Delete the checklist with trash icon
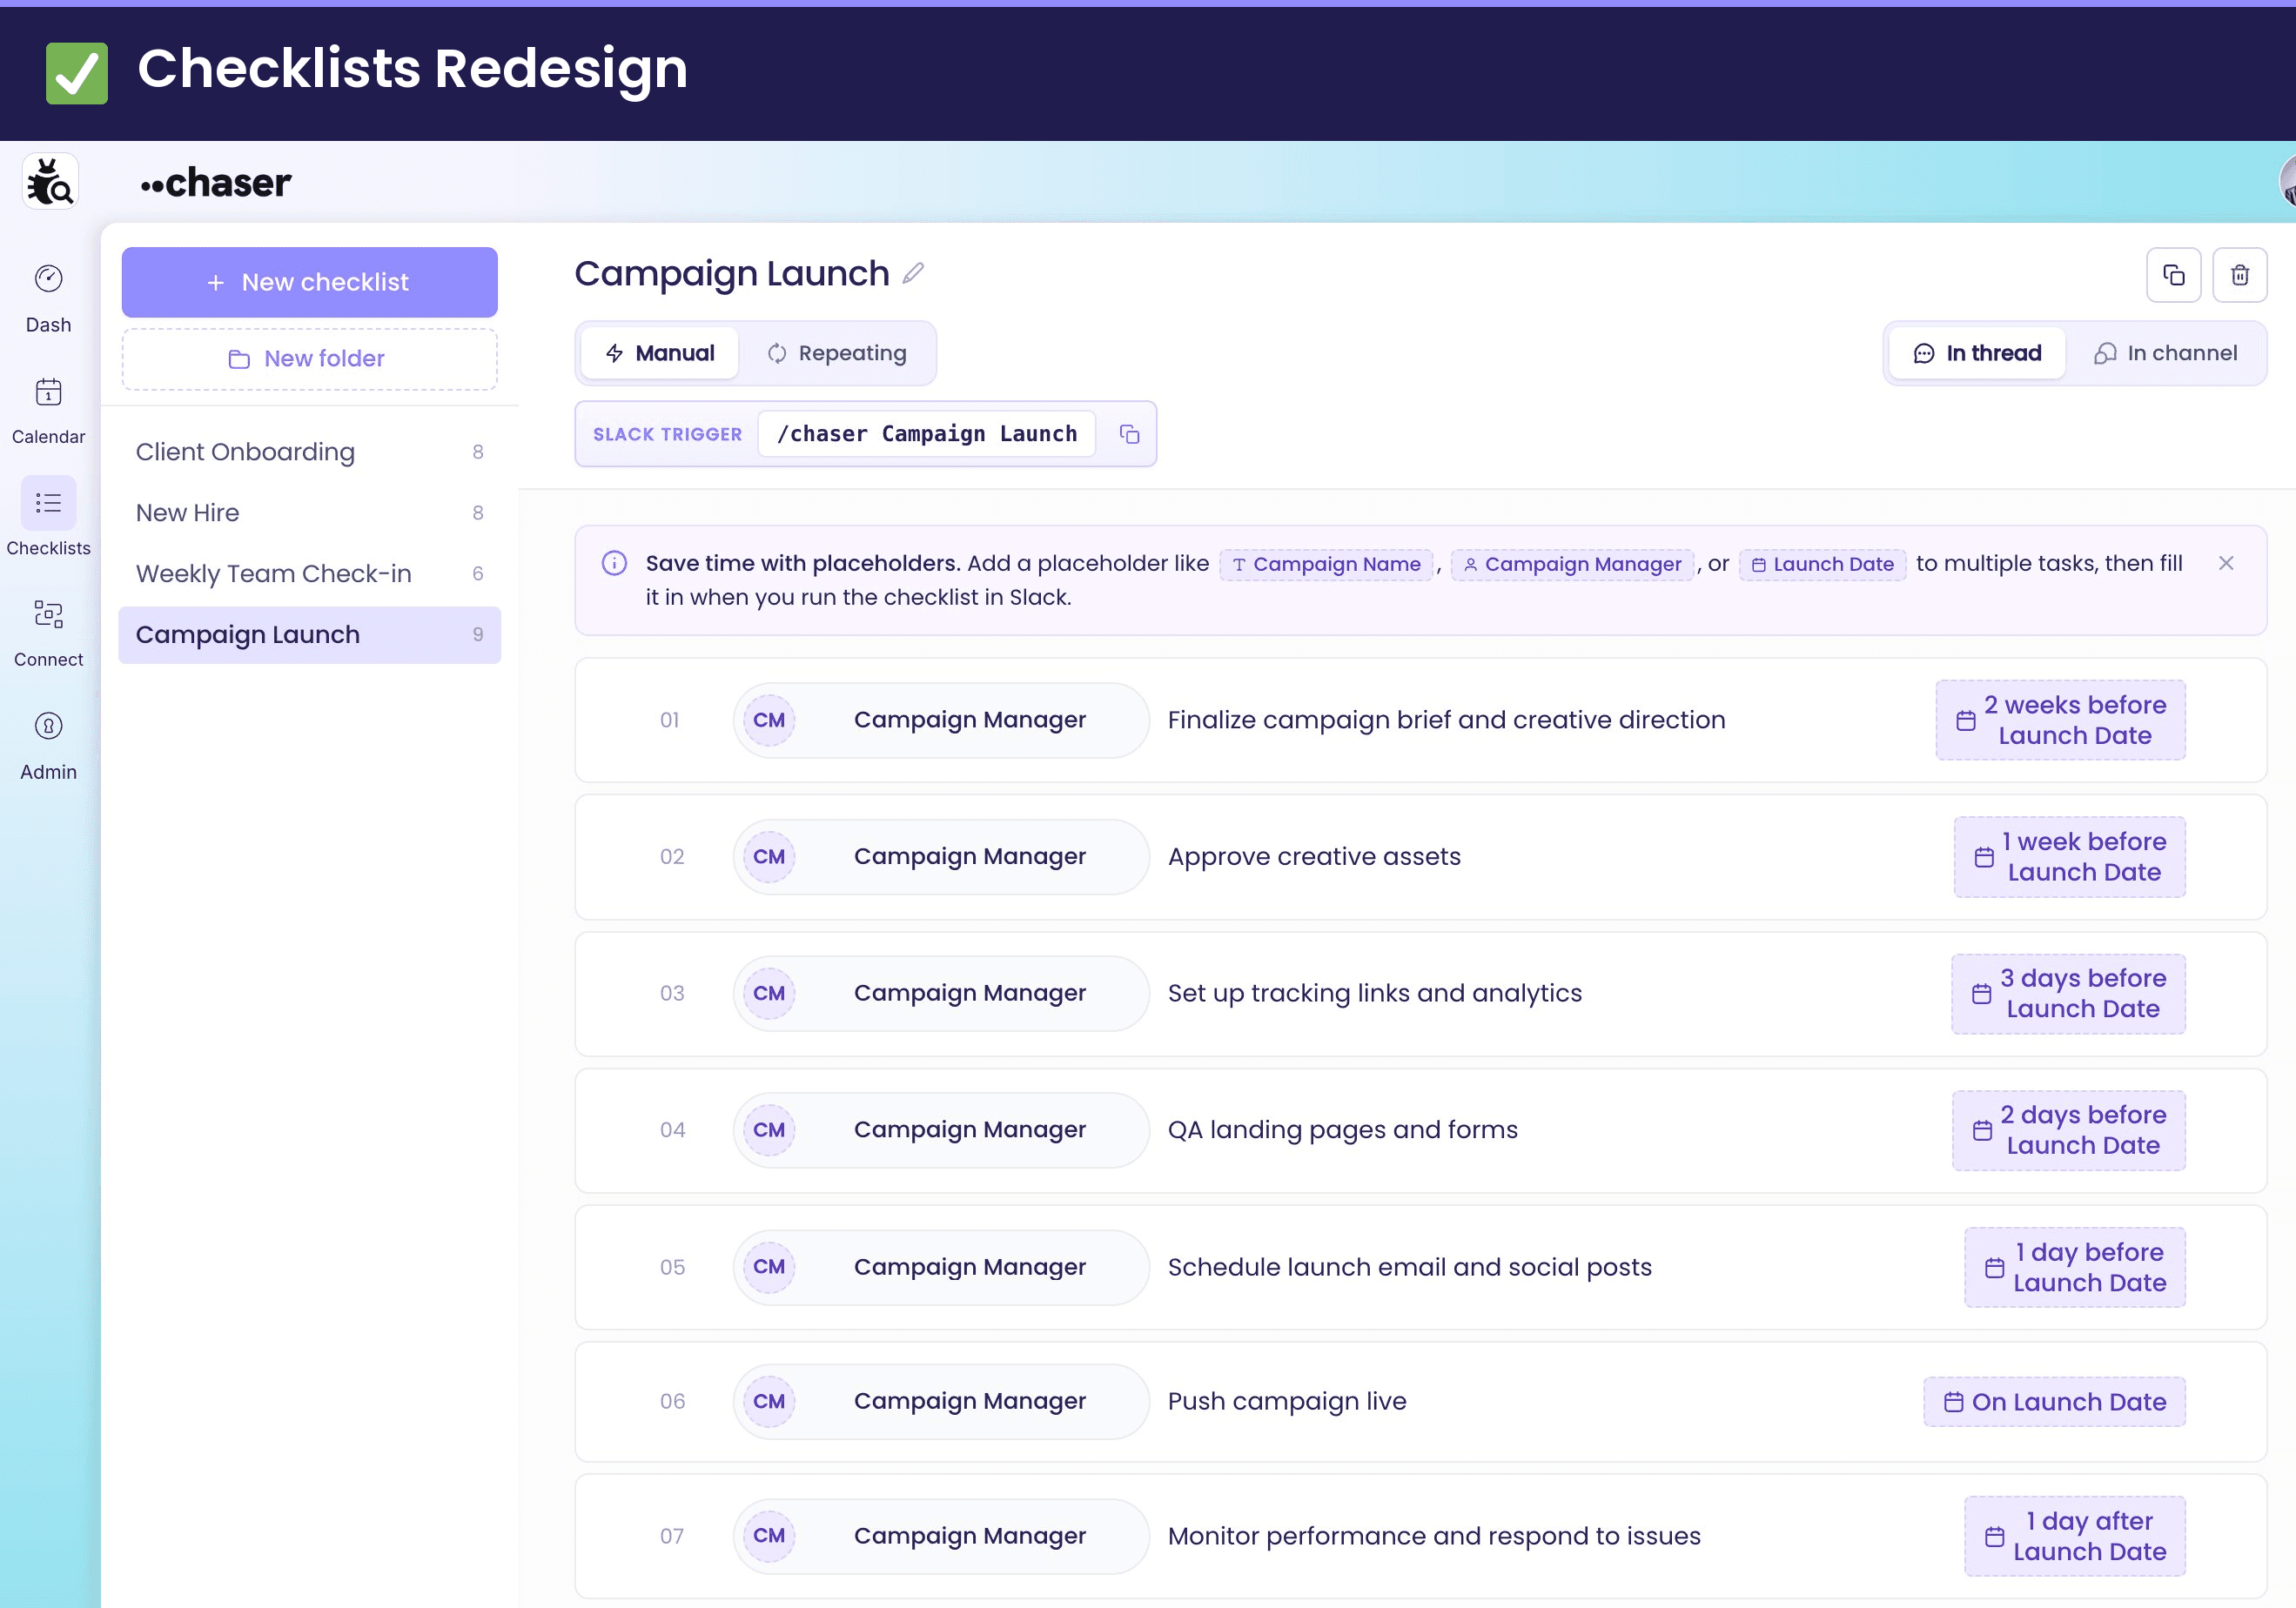Image resolution: width=2296 pixels, height=1608 pixels. (x=2239, y=275)
